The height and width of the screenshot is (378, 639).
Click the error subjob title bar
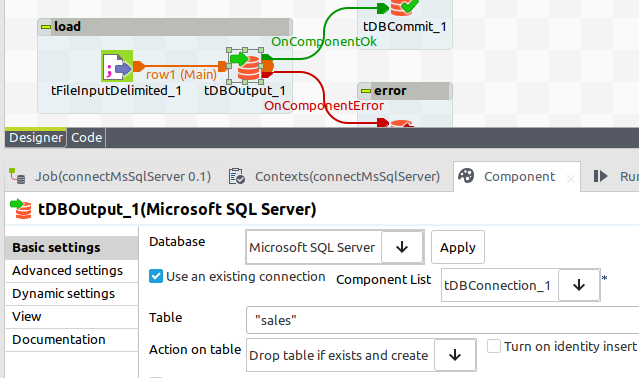(405, 91)
